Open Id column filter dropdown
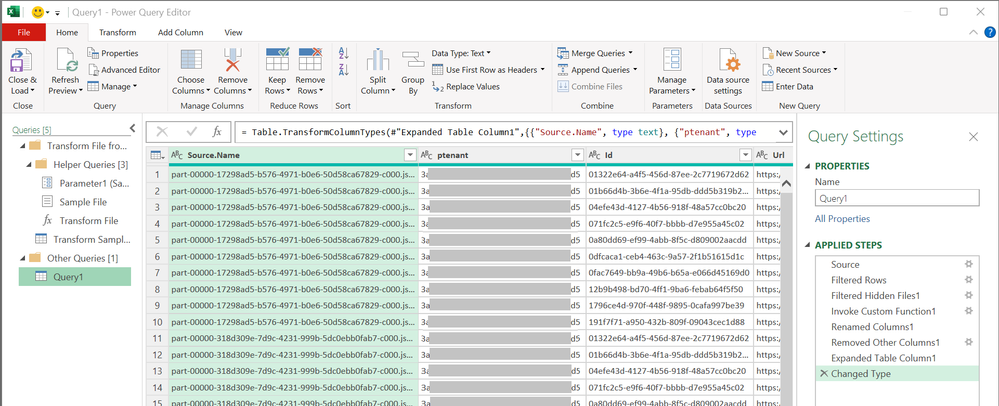999x406 pixels. point(745,155)
